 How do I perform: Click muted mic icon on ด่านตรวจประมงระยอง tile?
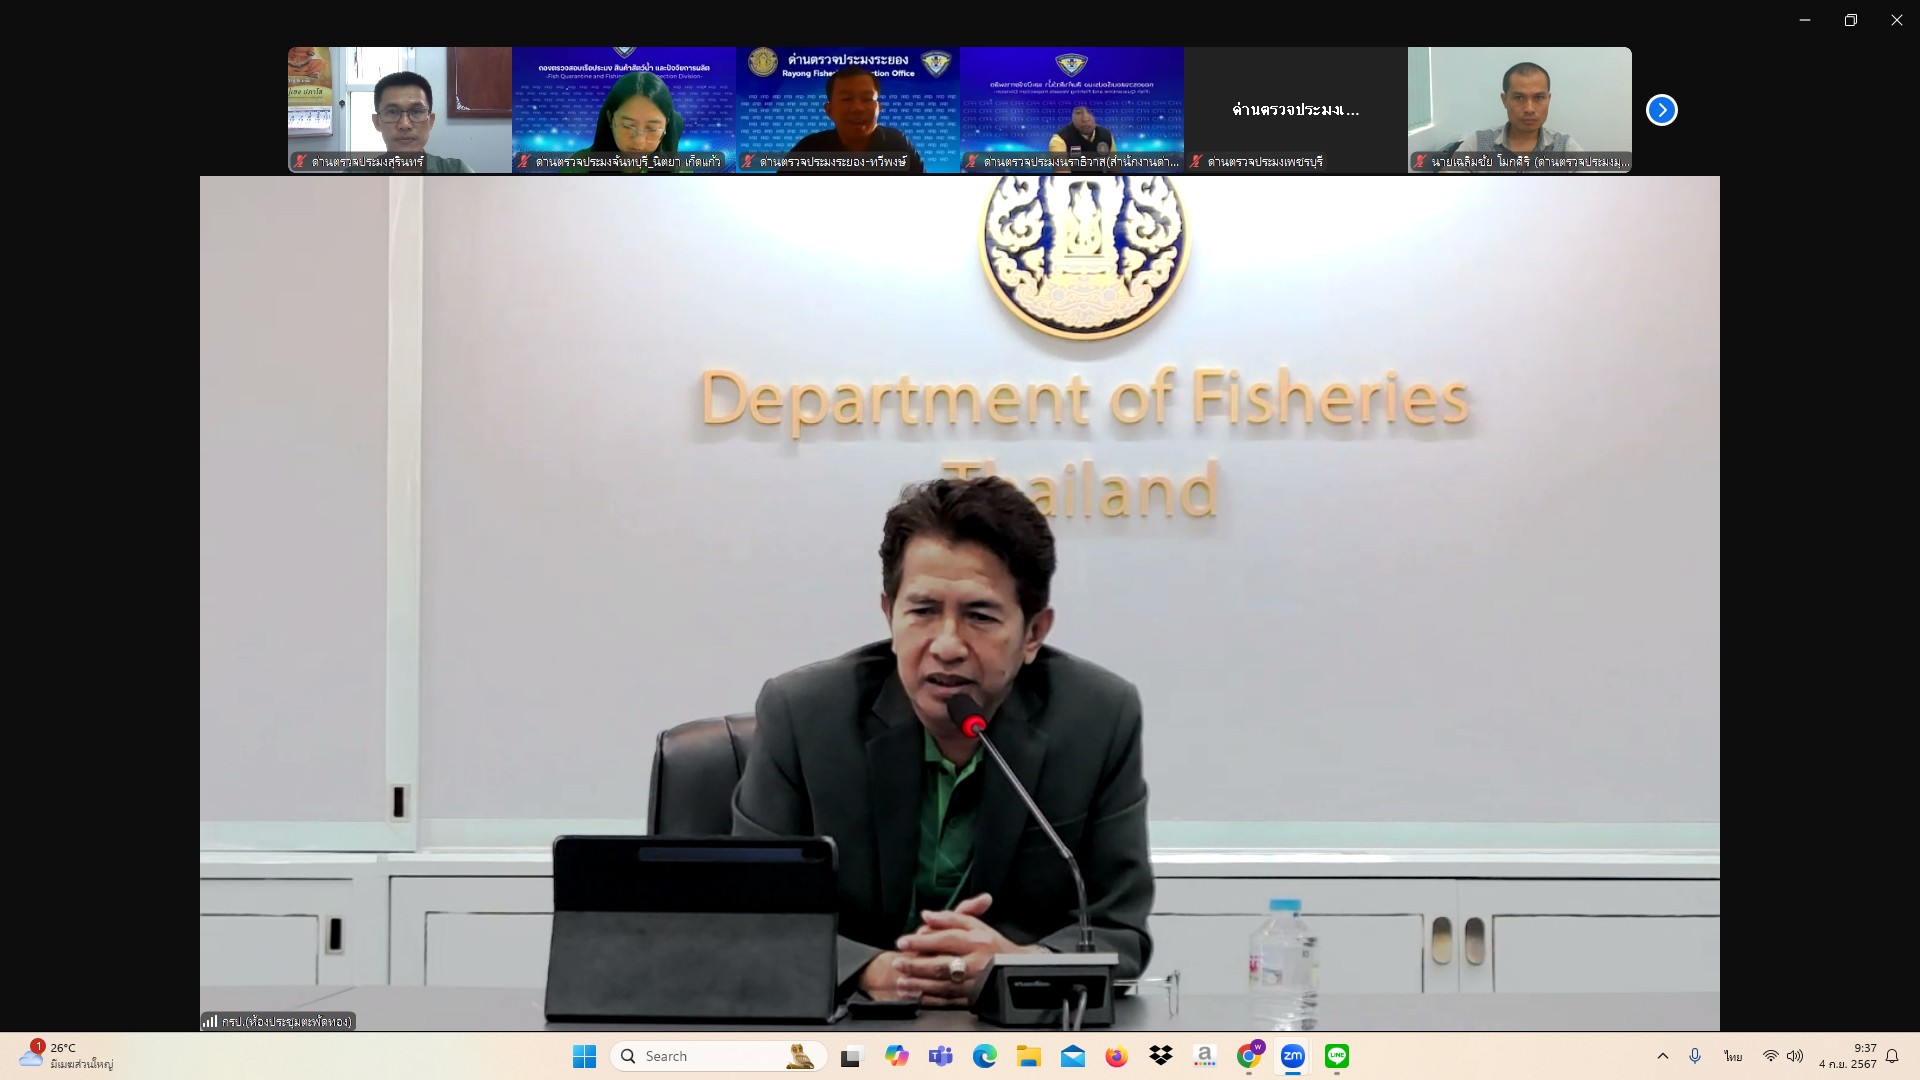tap(747, 161)
